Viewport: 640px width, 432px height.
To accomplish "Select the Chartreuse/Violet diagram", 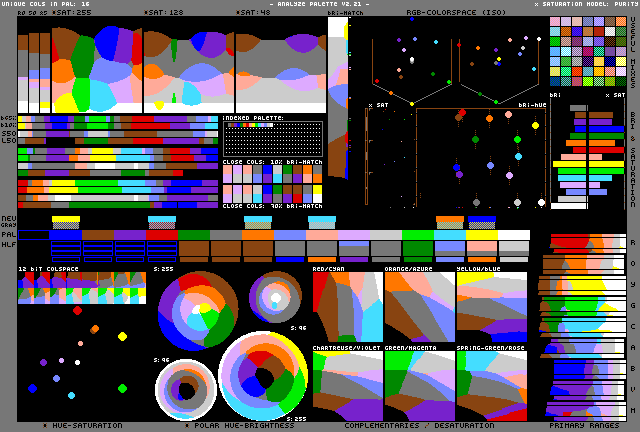I will tap(347, 382).
